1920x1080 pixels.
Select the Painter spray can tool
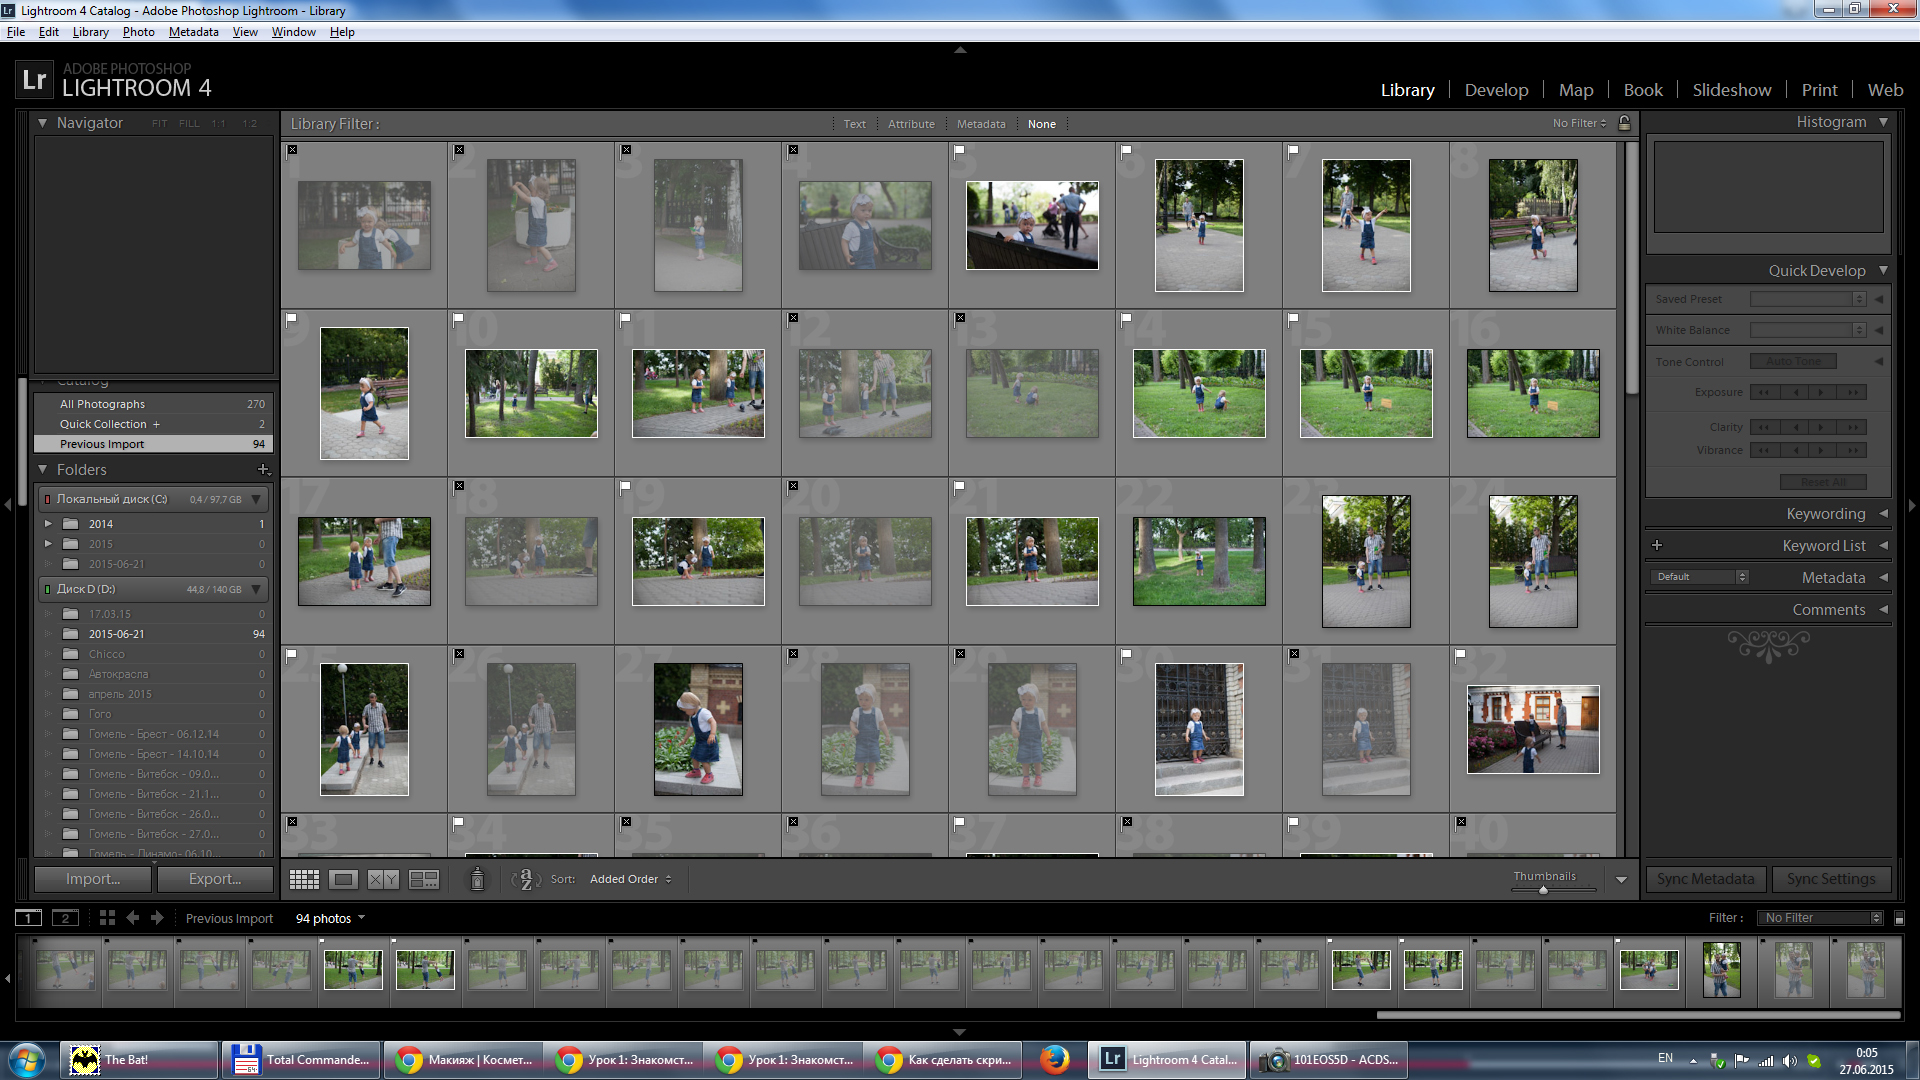(x=477, y=879)
